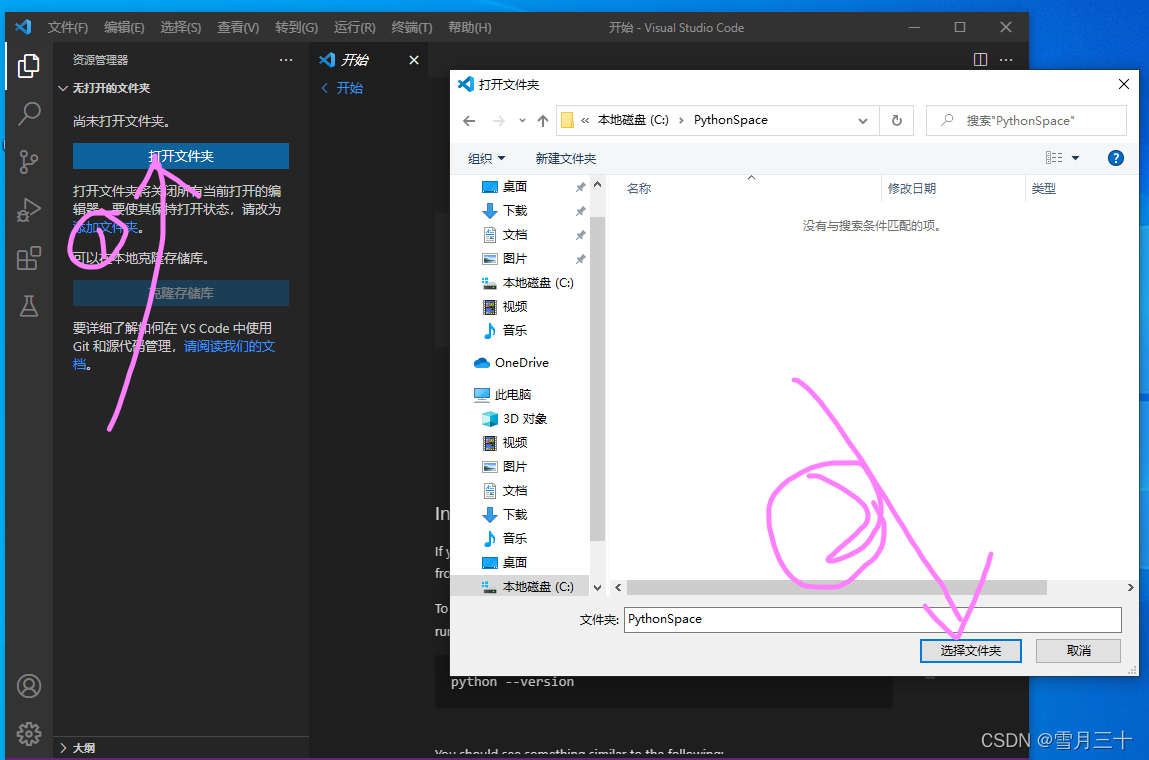Close the 打开文件夹 dialog
1149x760 pixels.
click(x=1123, y=84)
